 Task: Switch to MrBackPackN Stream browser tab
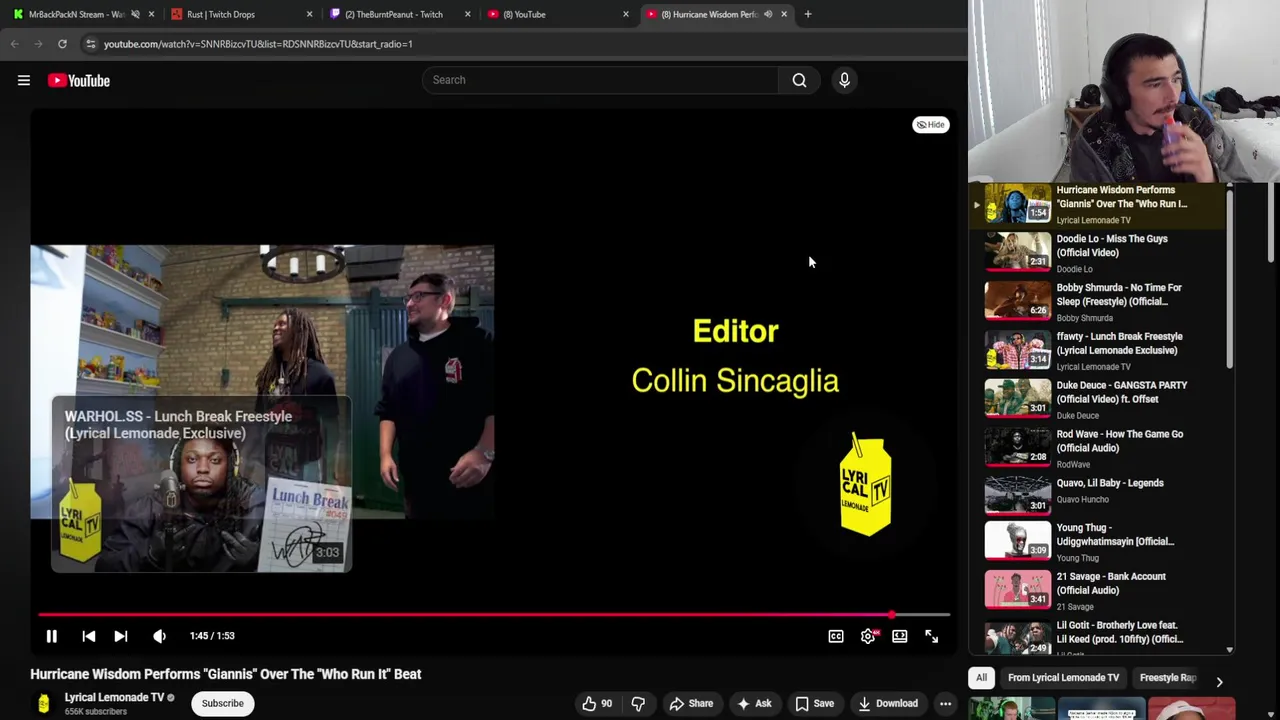tap(76, 14)
